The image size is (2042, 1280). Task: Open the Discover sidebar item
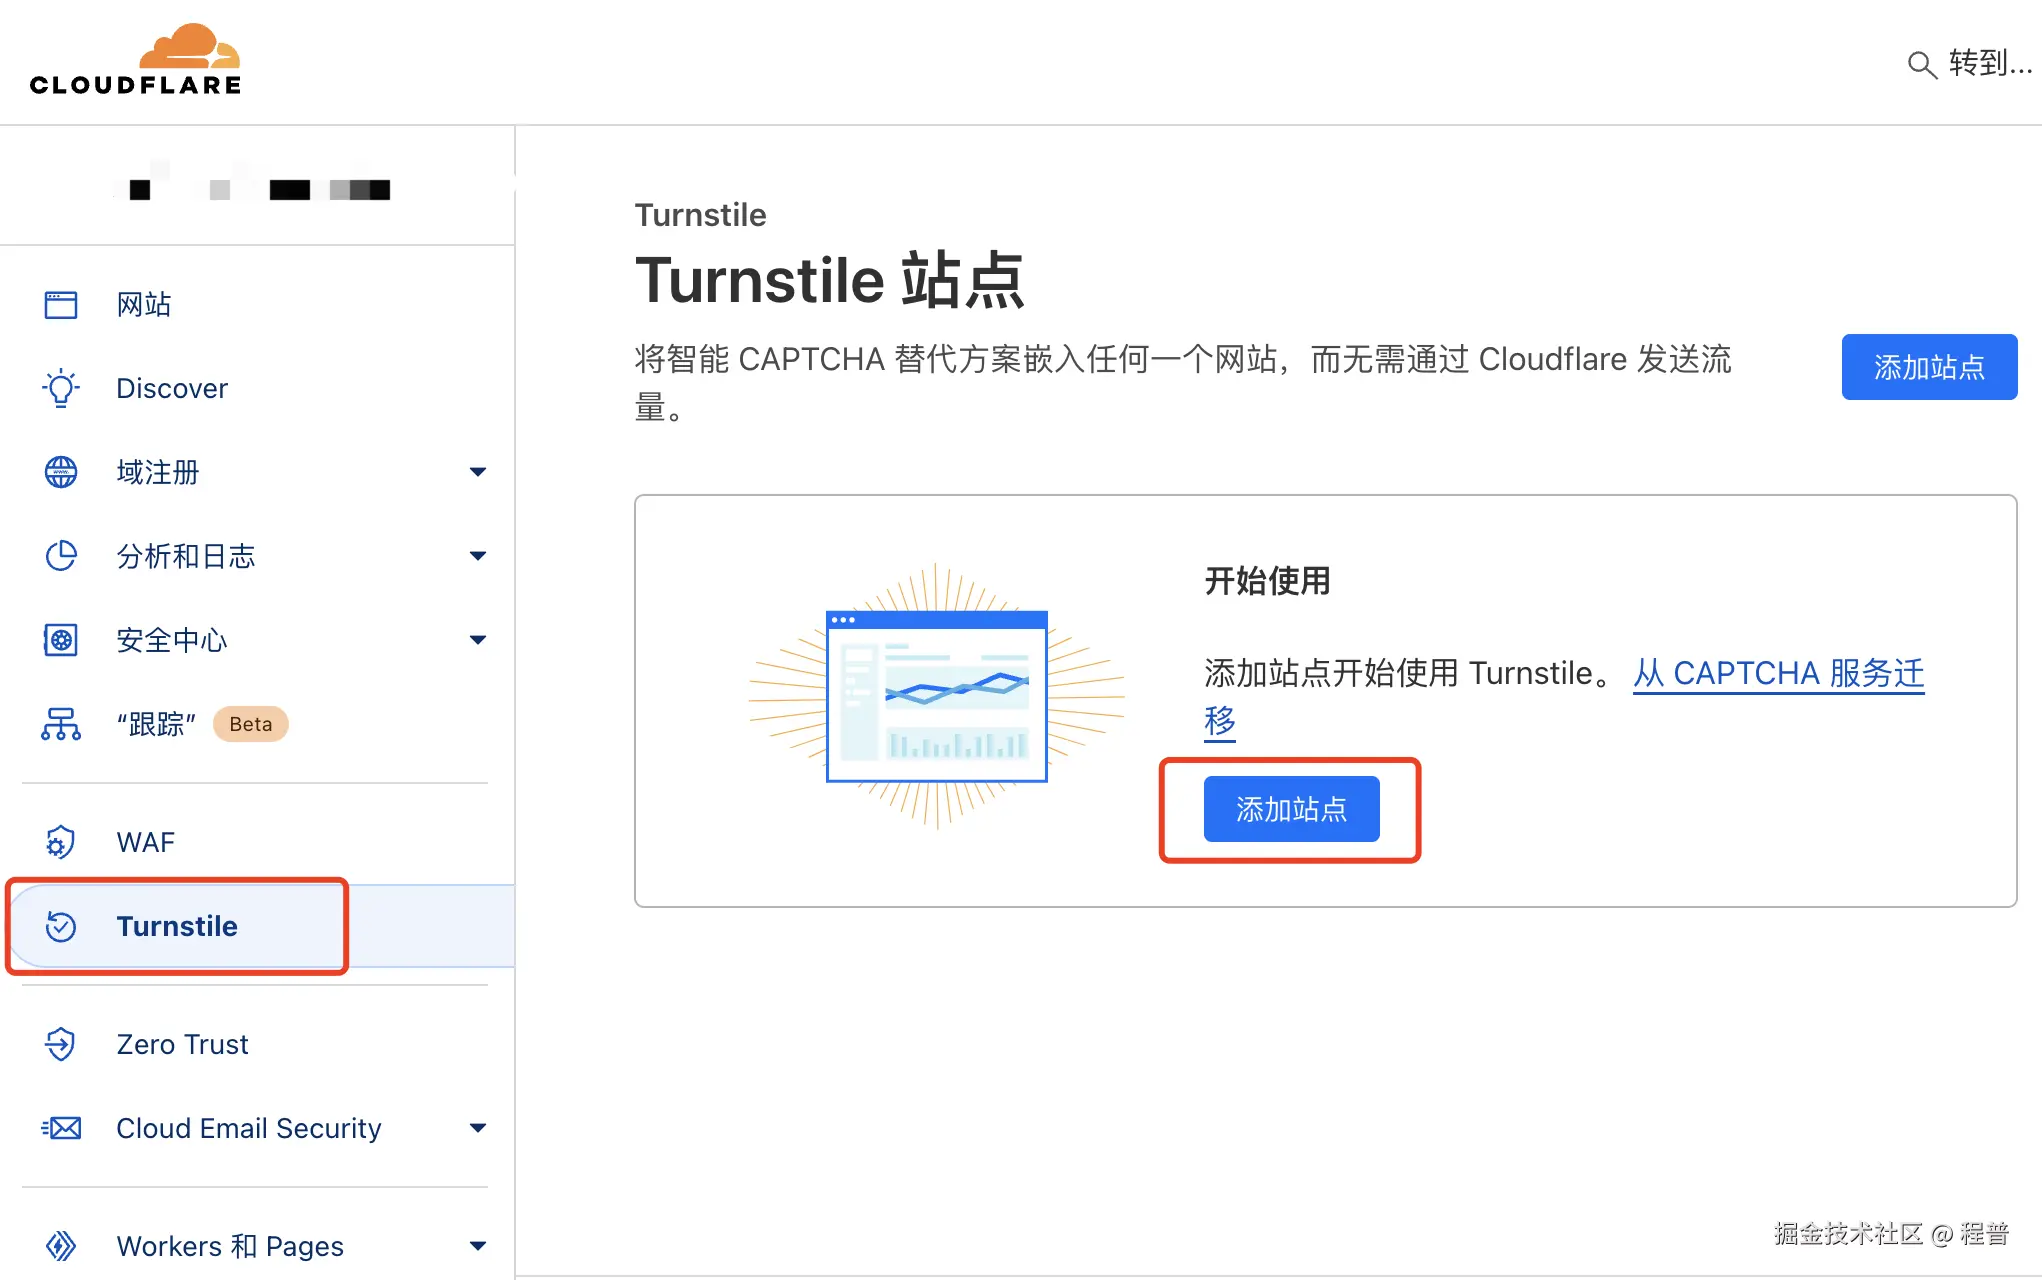coord(172,388)
